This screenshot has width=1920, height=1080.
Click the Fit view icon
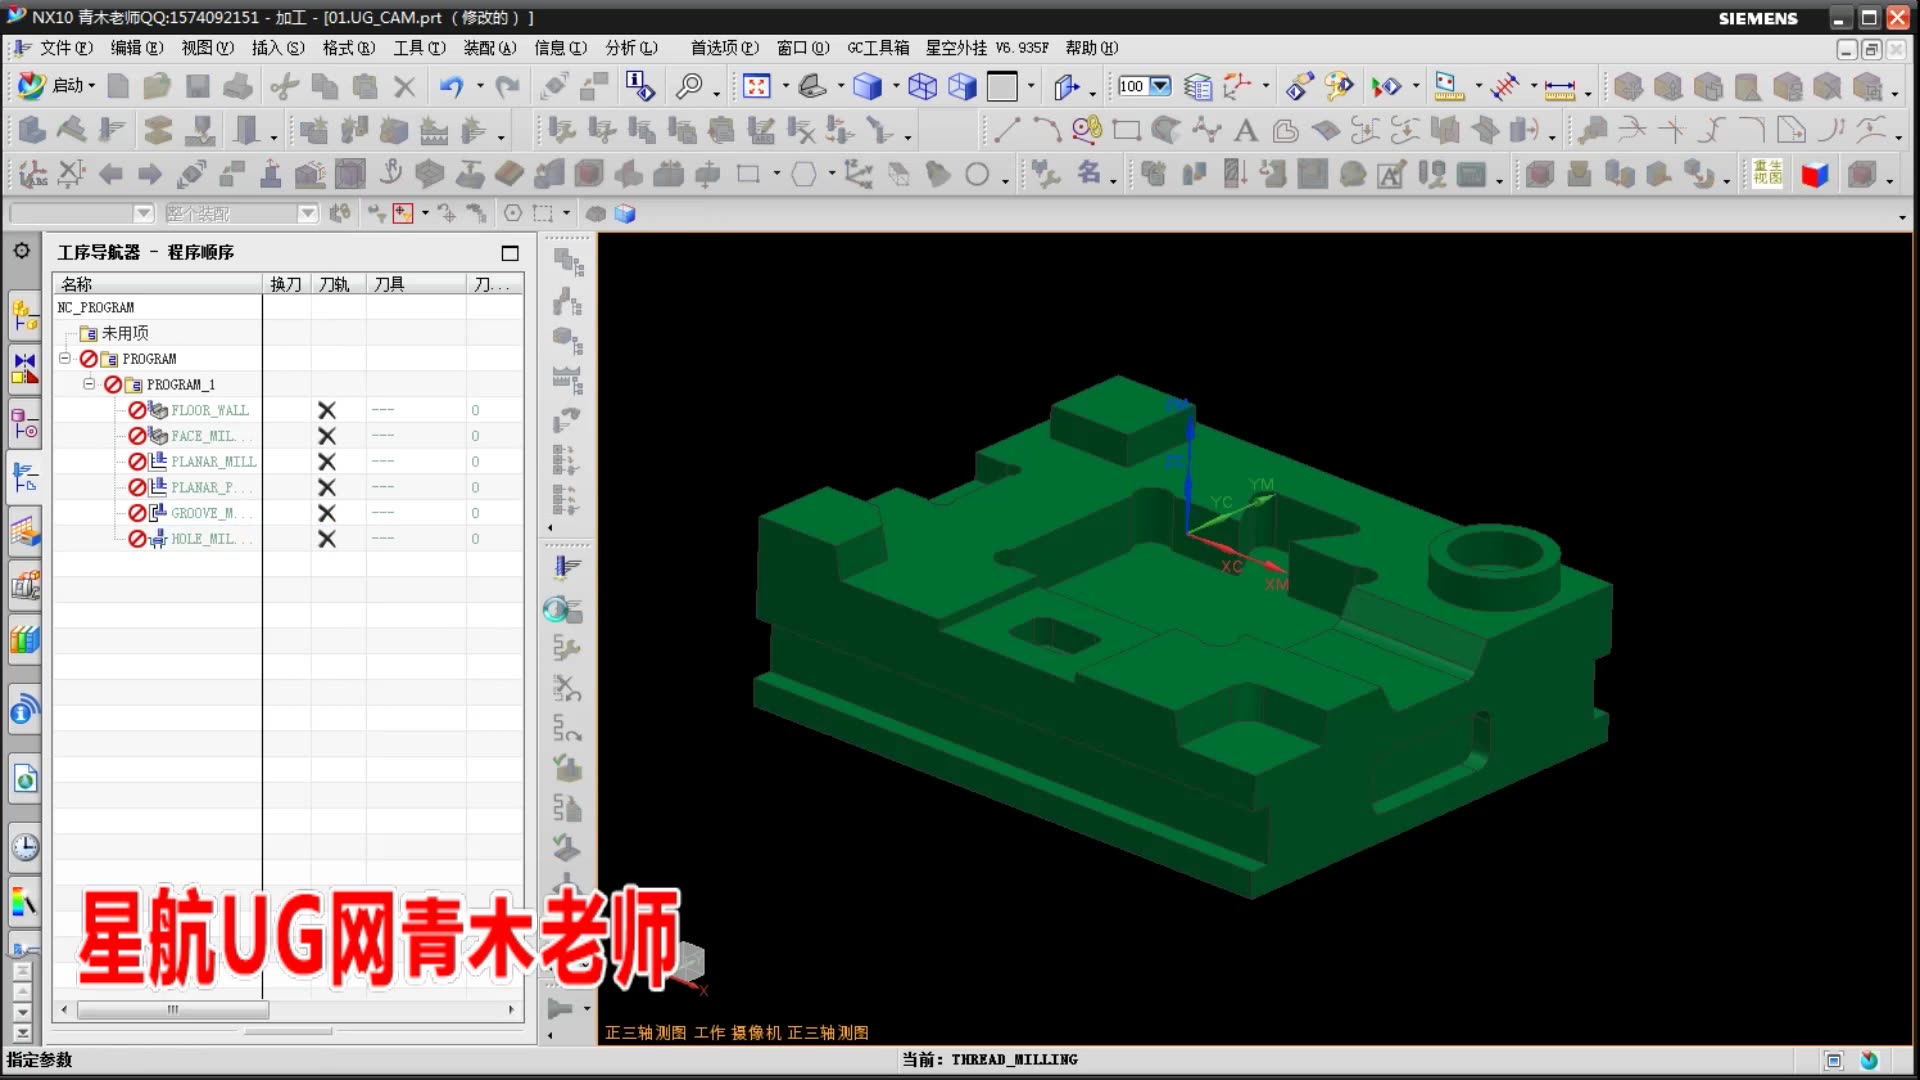pyautogui.click(x=756, y=87)
